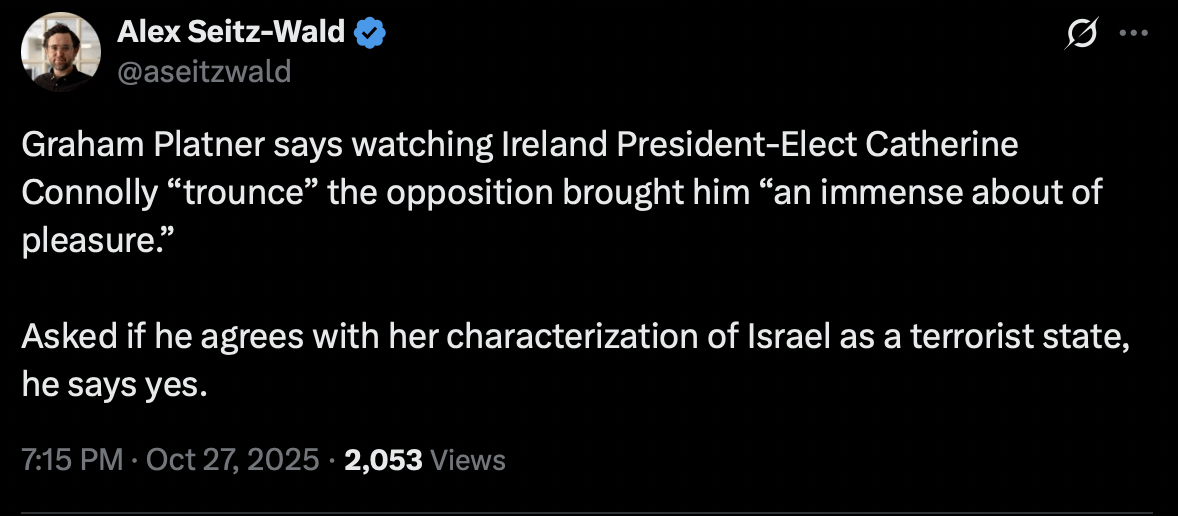Click the 2,053 view count number

383,460
